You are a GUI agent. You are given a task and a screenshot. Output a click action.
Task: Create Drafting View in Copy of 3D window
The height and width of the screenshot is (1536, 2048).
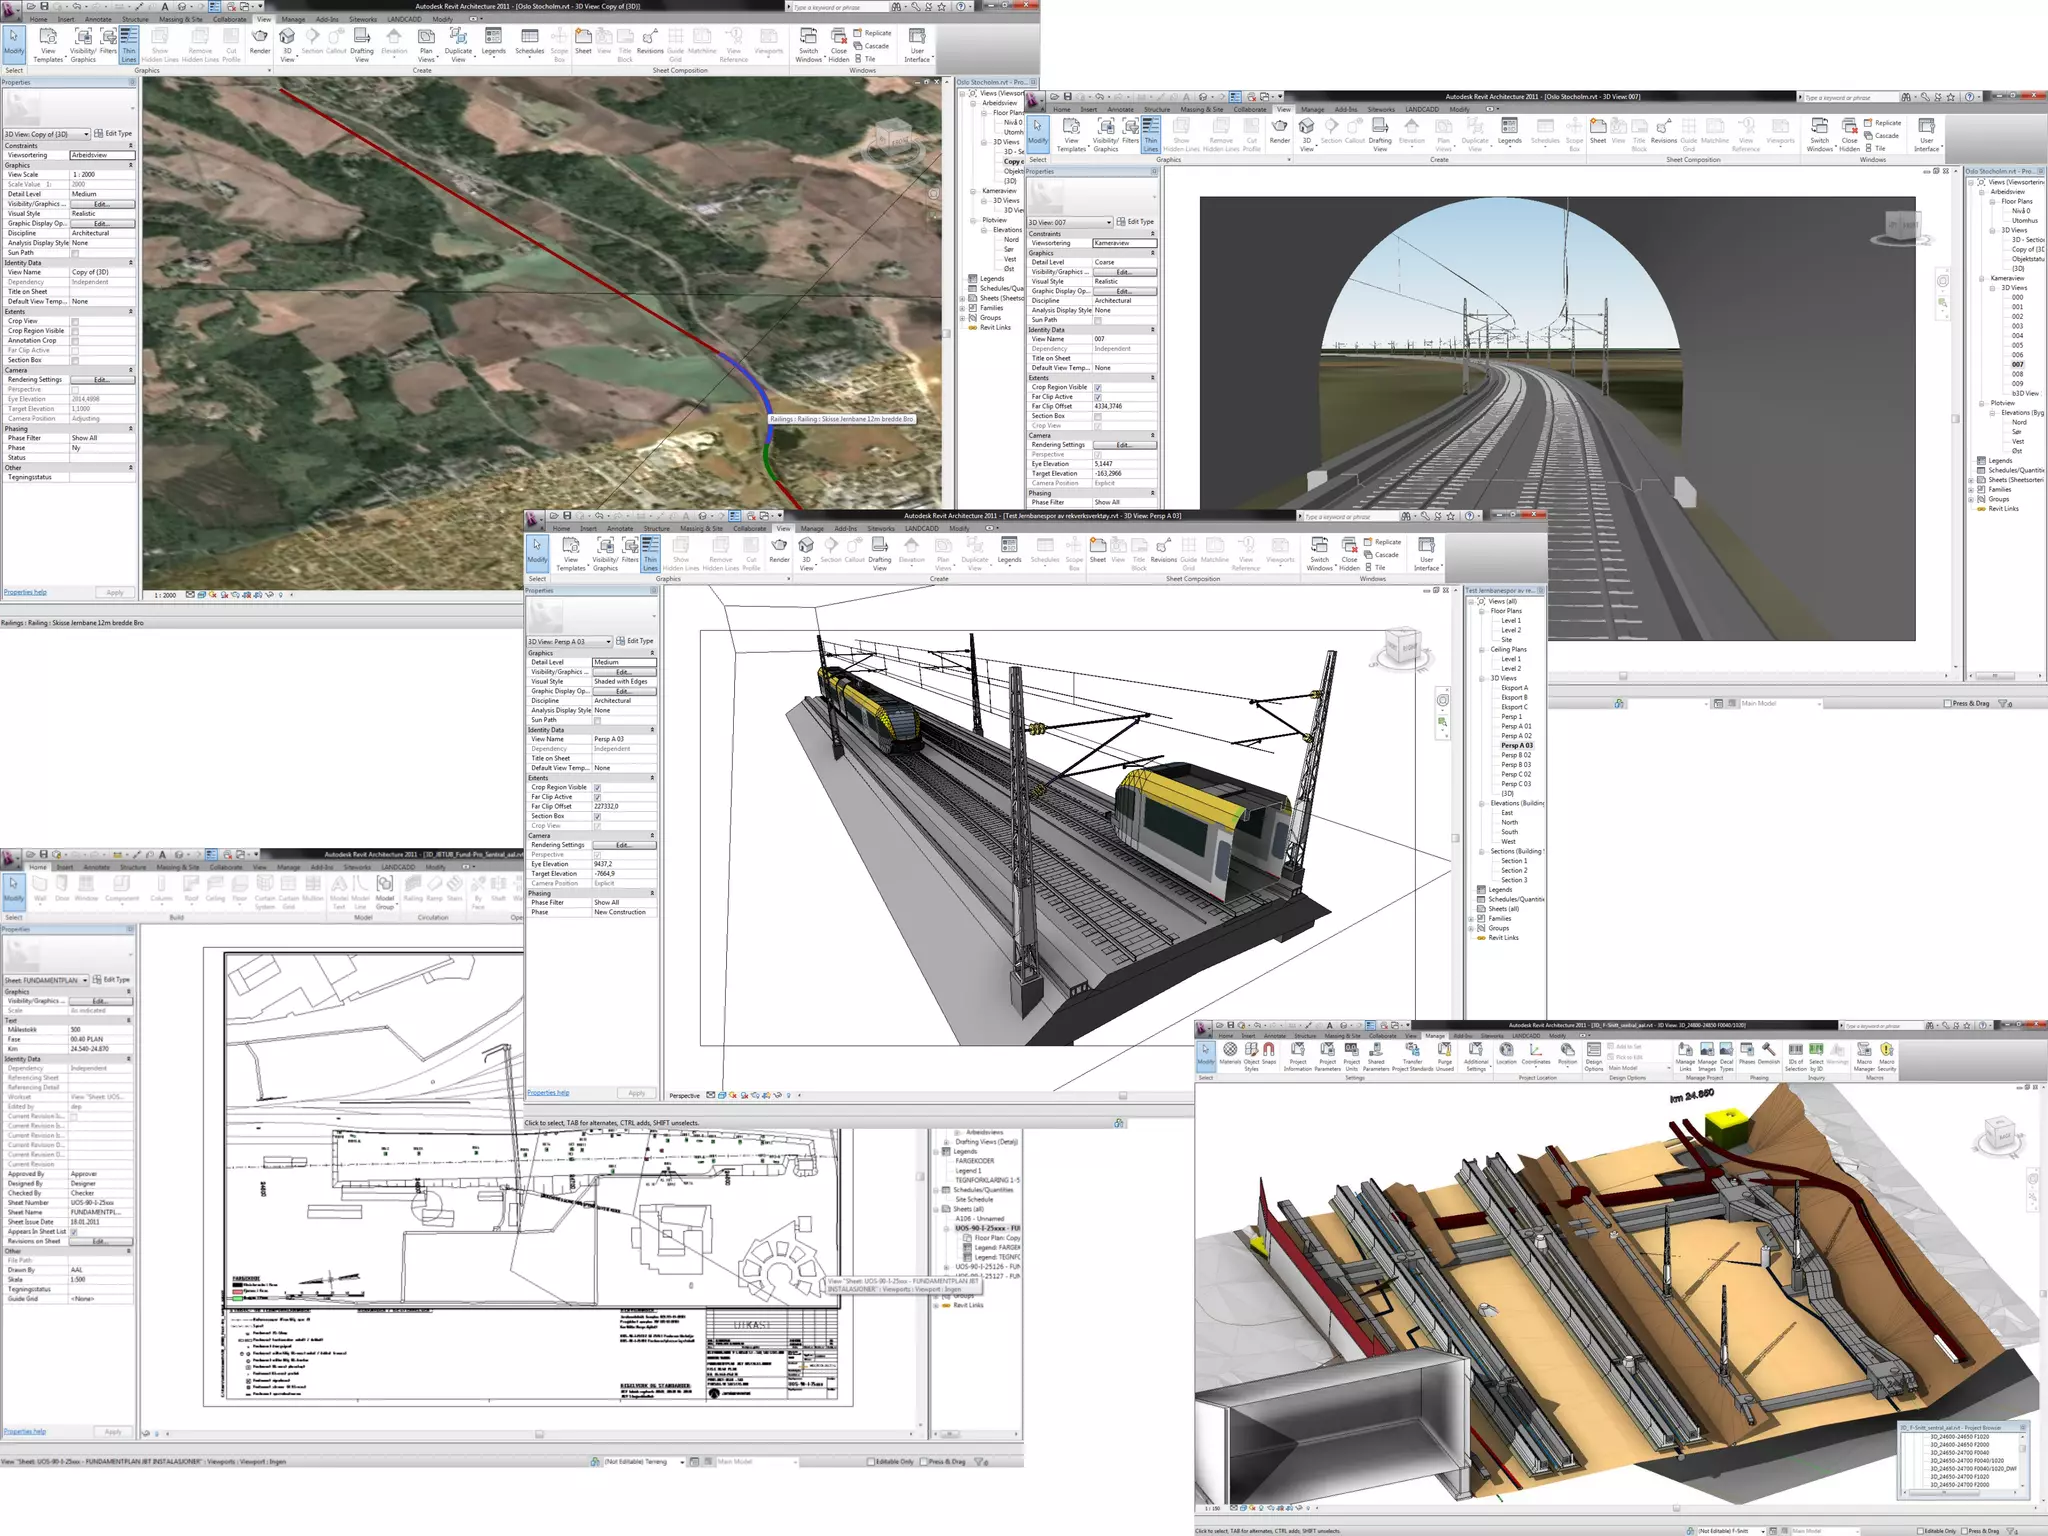362,45
